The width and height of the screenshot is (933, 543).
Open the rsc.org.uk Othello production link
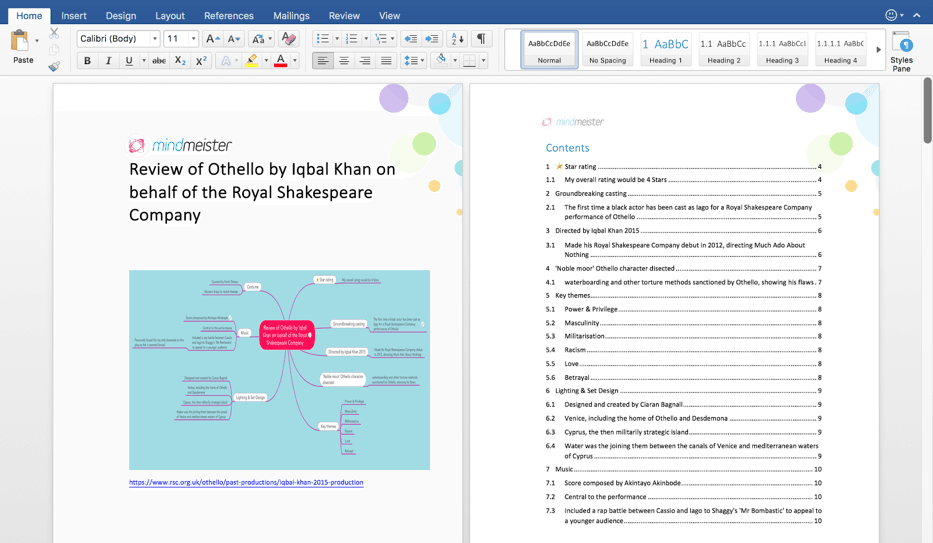point(246,482)
